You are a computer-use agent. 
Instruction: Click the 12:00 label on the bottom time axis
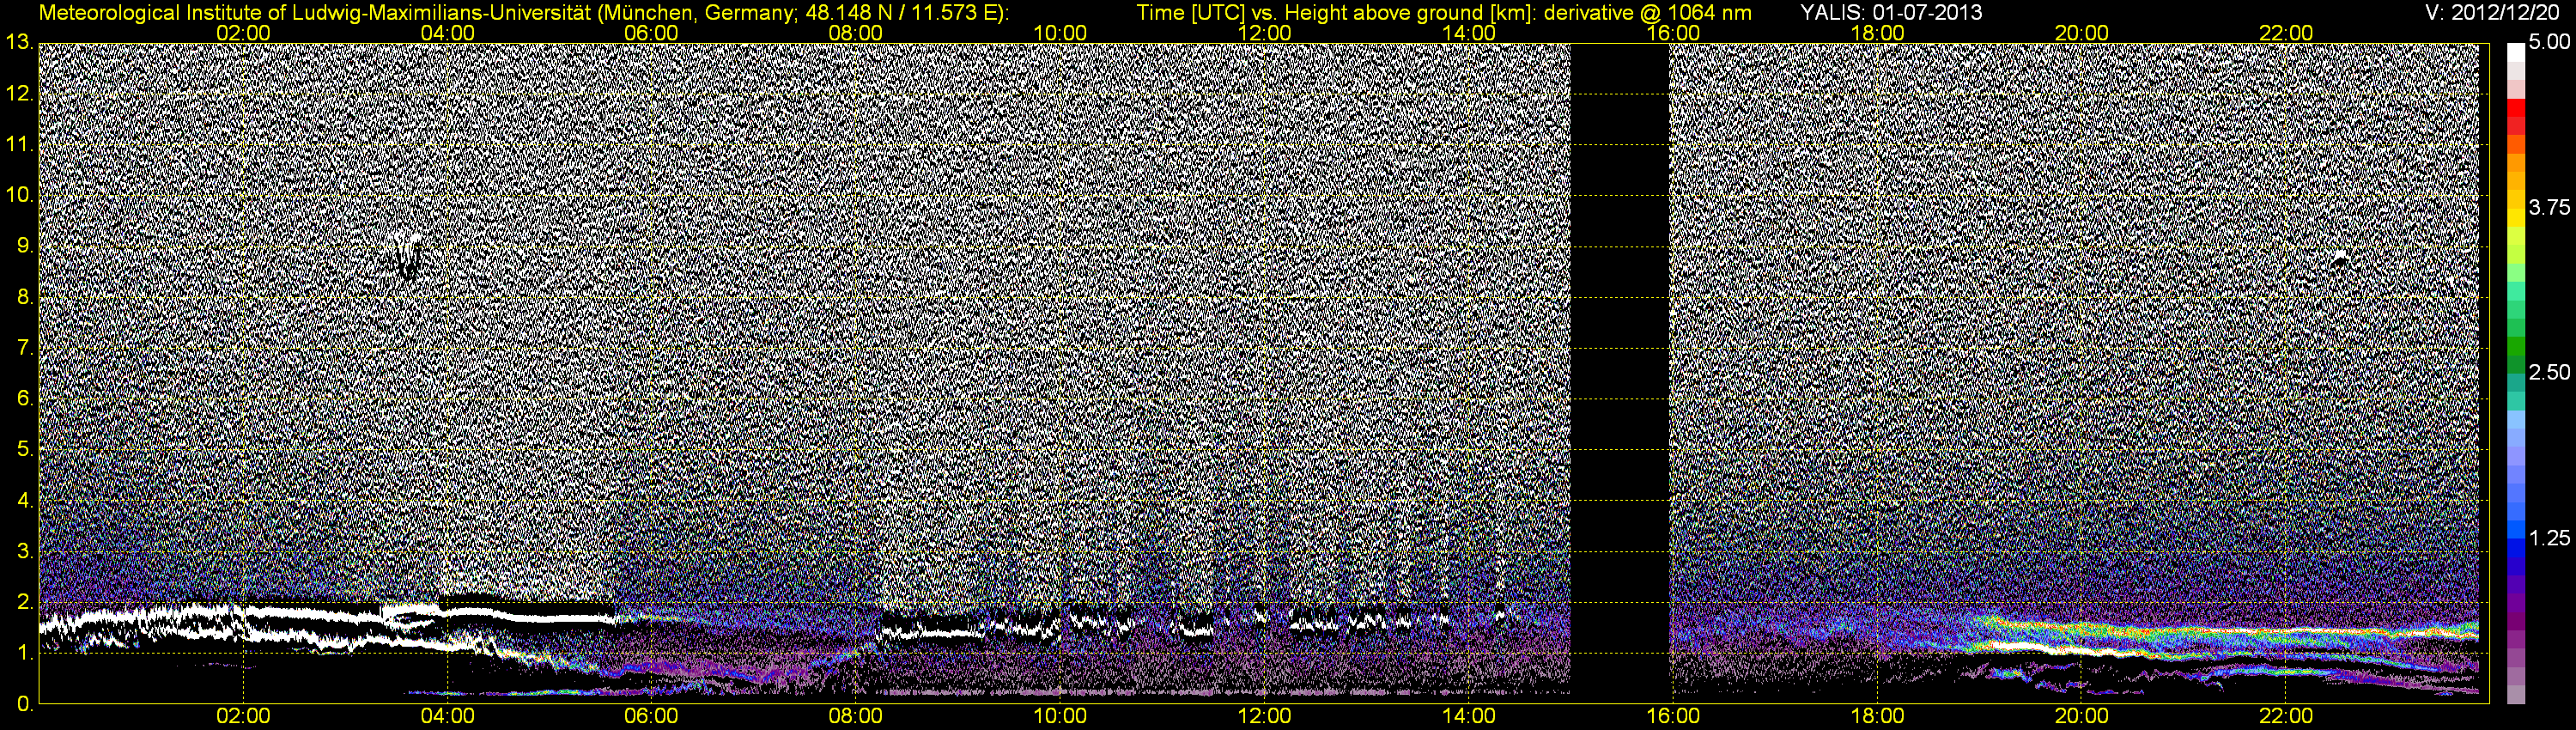pos(1264,716)
